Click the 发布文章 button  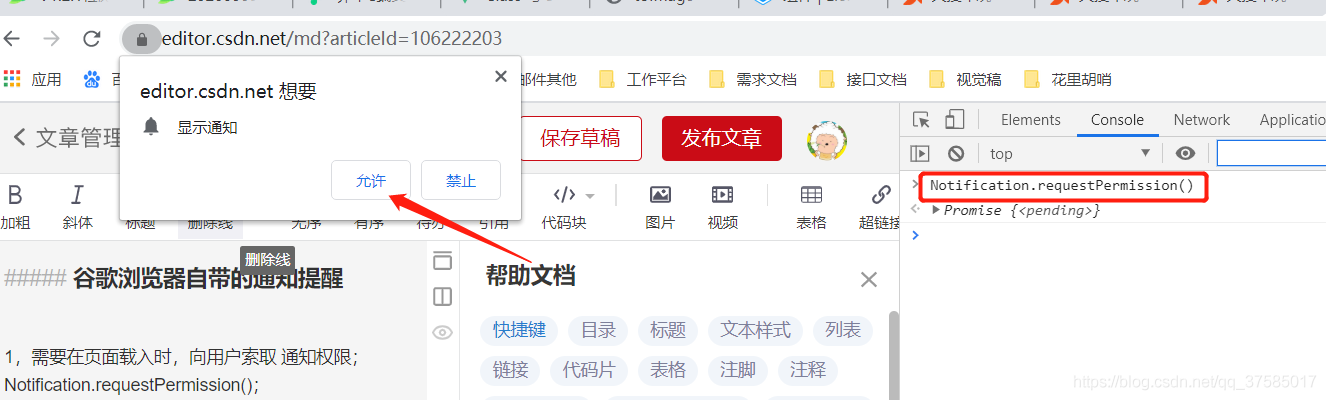point(722,138)
